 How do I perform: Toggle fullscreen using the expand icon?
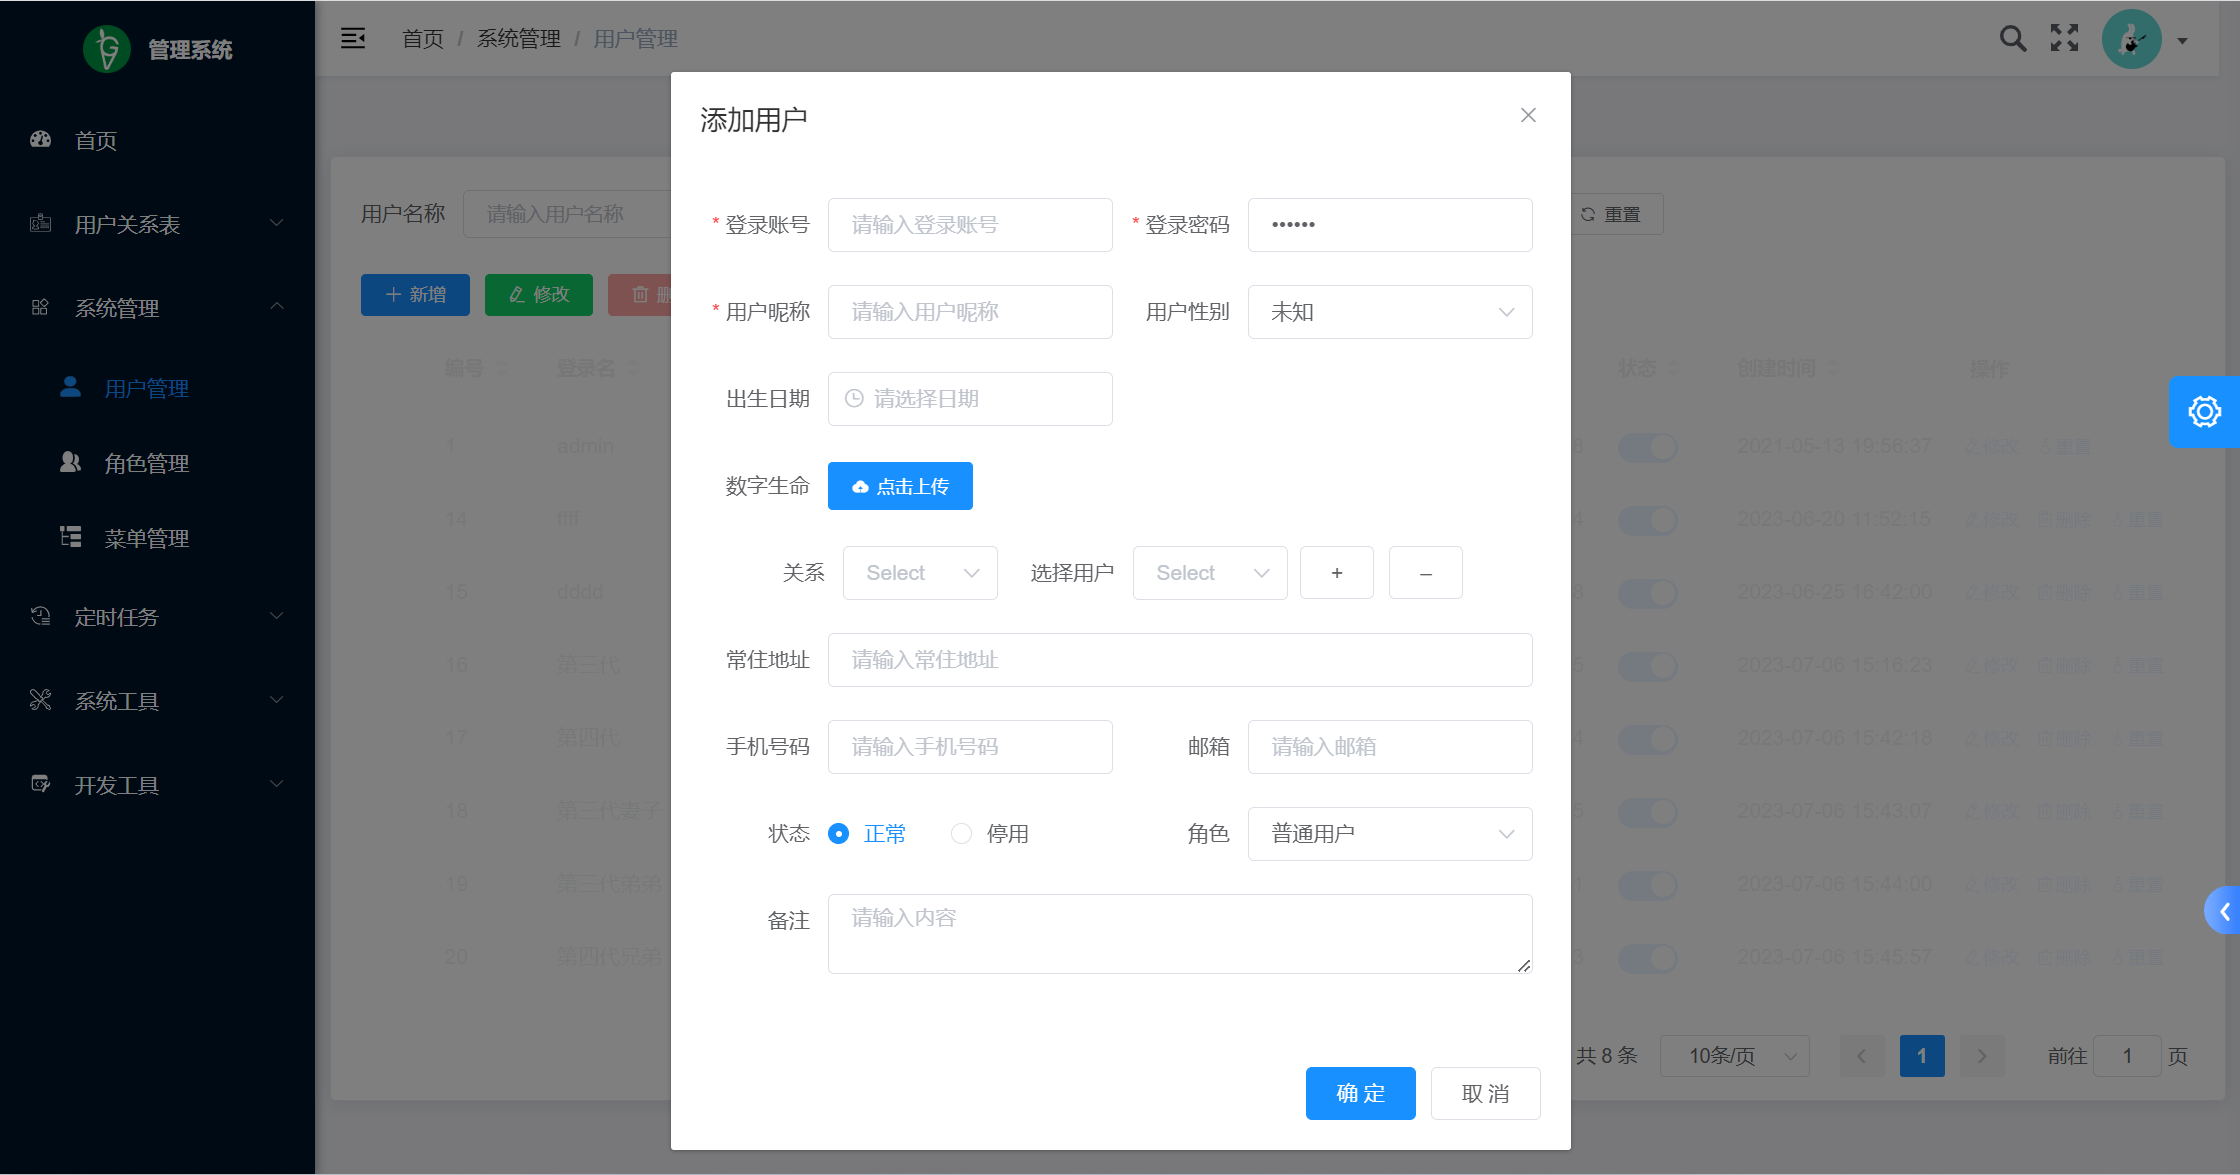(2064, 39)
